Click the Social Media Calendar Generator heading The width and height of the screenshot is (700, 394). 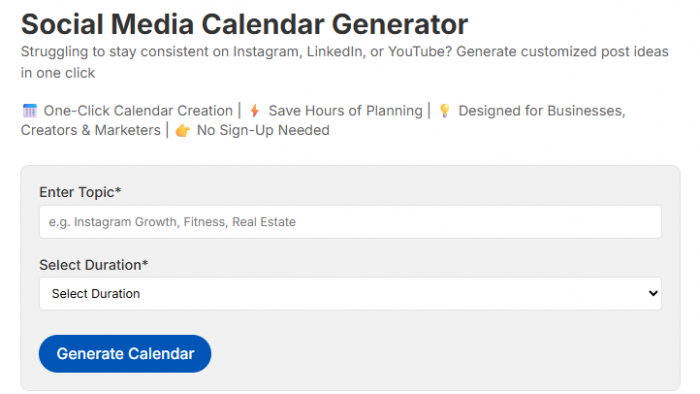(x=244, y=24)
